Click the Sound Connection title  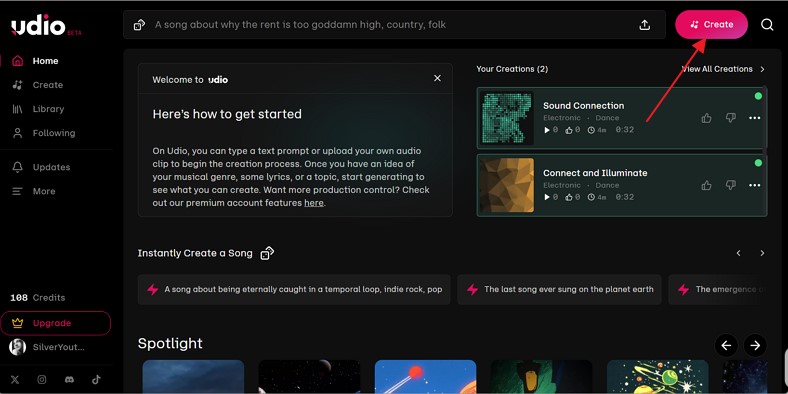(x=583, y=106)
